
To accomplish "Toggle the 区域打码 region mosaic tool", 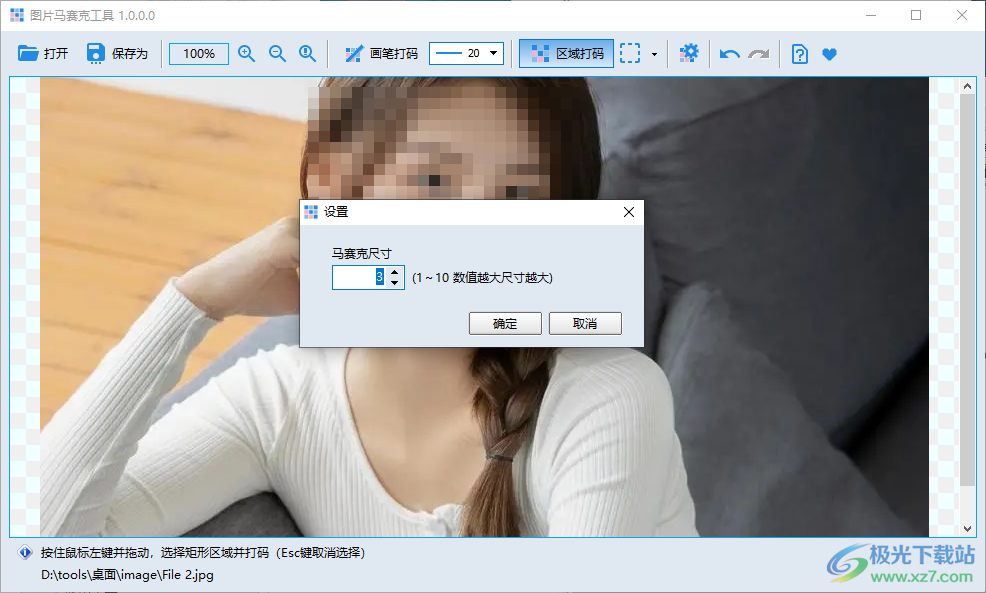I will 567,53.
